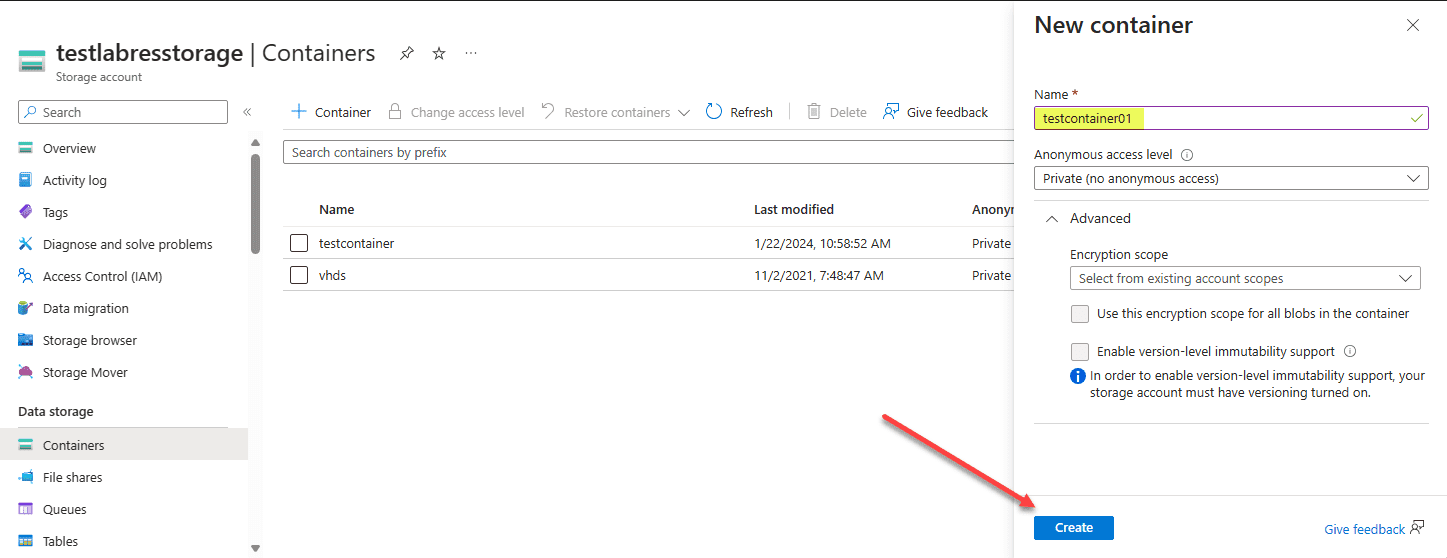Click the lock icon for Change access level
This screenshot has height=558, width=1447.
click(x=395, y=112)
